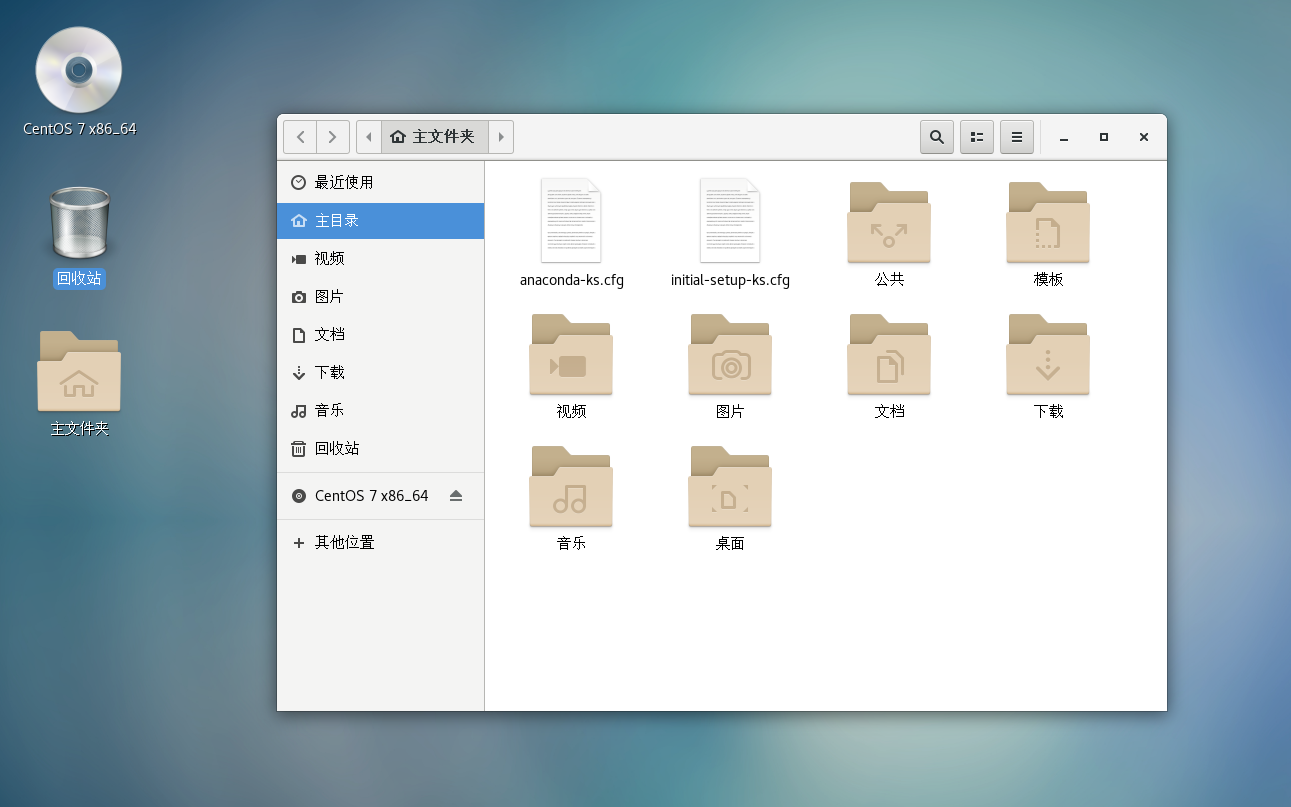Screen dimensions: 1291x807
Task: Select the CentOS 7 x86_64 disc desktop icon
Action: [x=79, y=69]
